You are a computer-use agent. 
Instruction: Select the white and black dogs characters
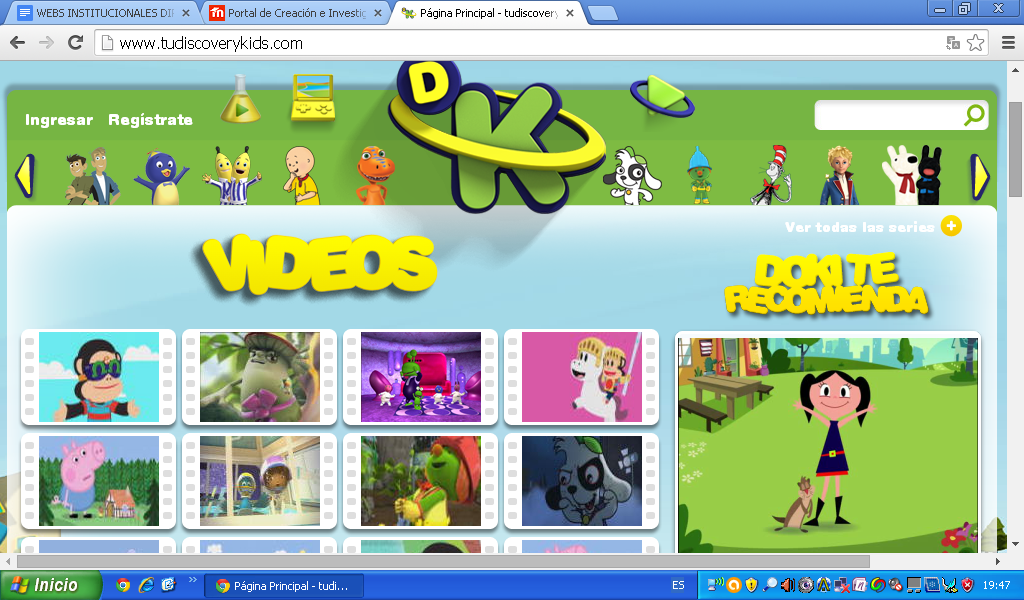click(912, 175)
